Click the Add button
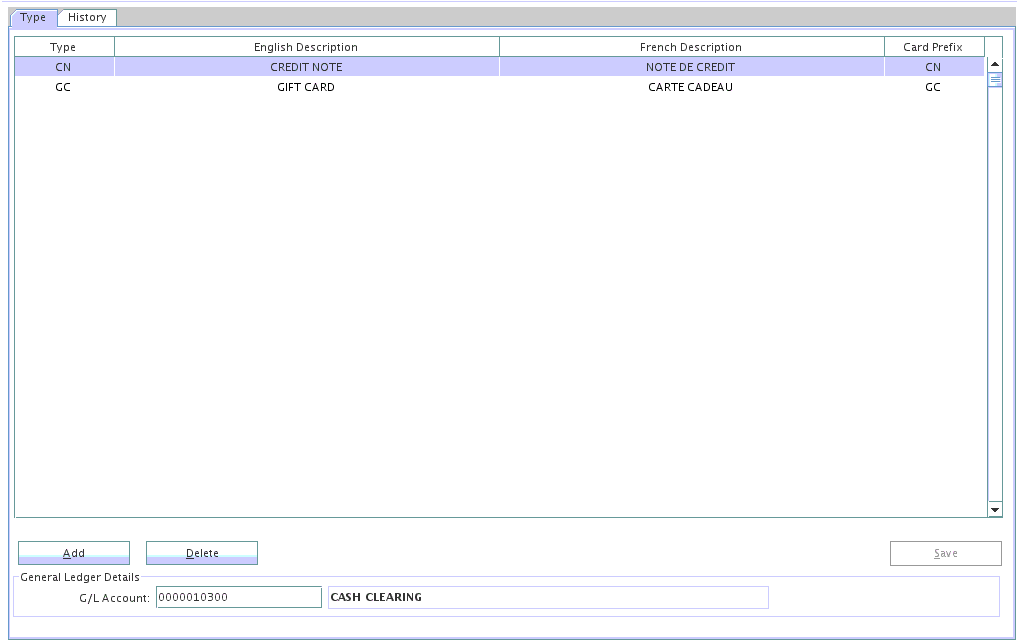This screenshot has height=641, width=1017. (x=74, y=553)
